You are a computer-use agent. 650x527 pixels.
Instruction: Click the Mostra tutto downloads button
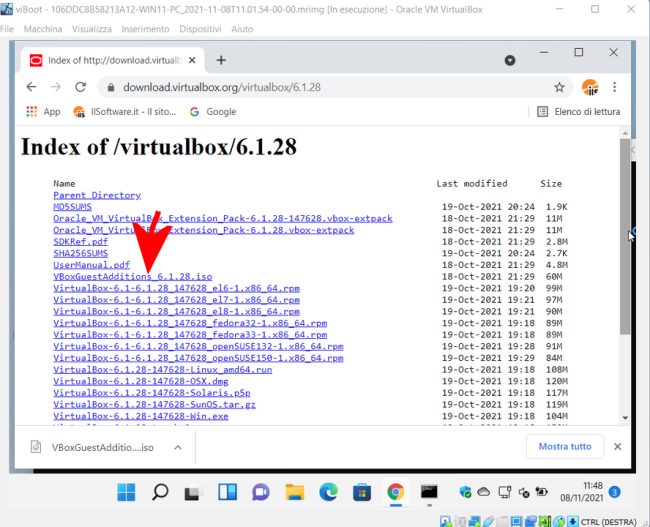(x=566, y=447)
